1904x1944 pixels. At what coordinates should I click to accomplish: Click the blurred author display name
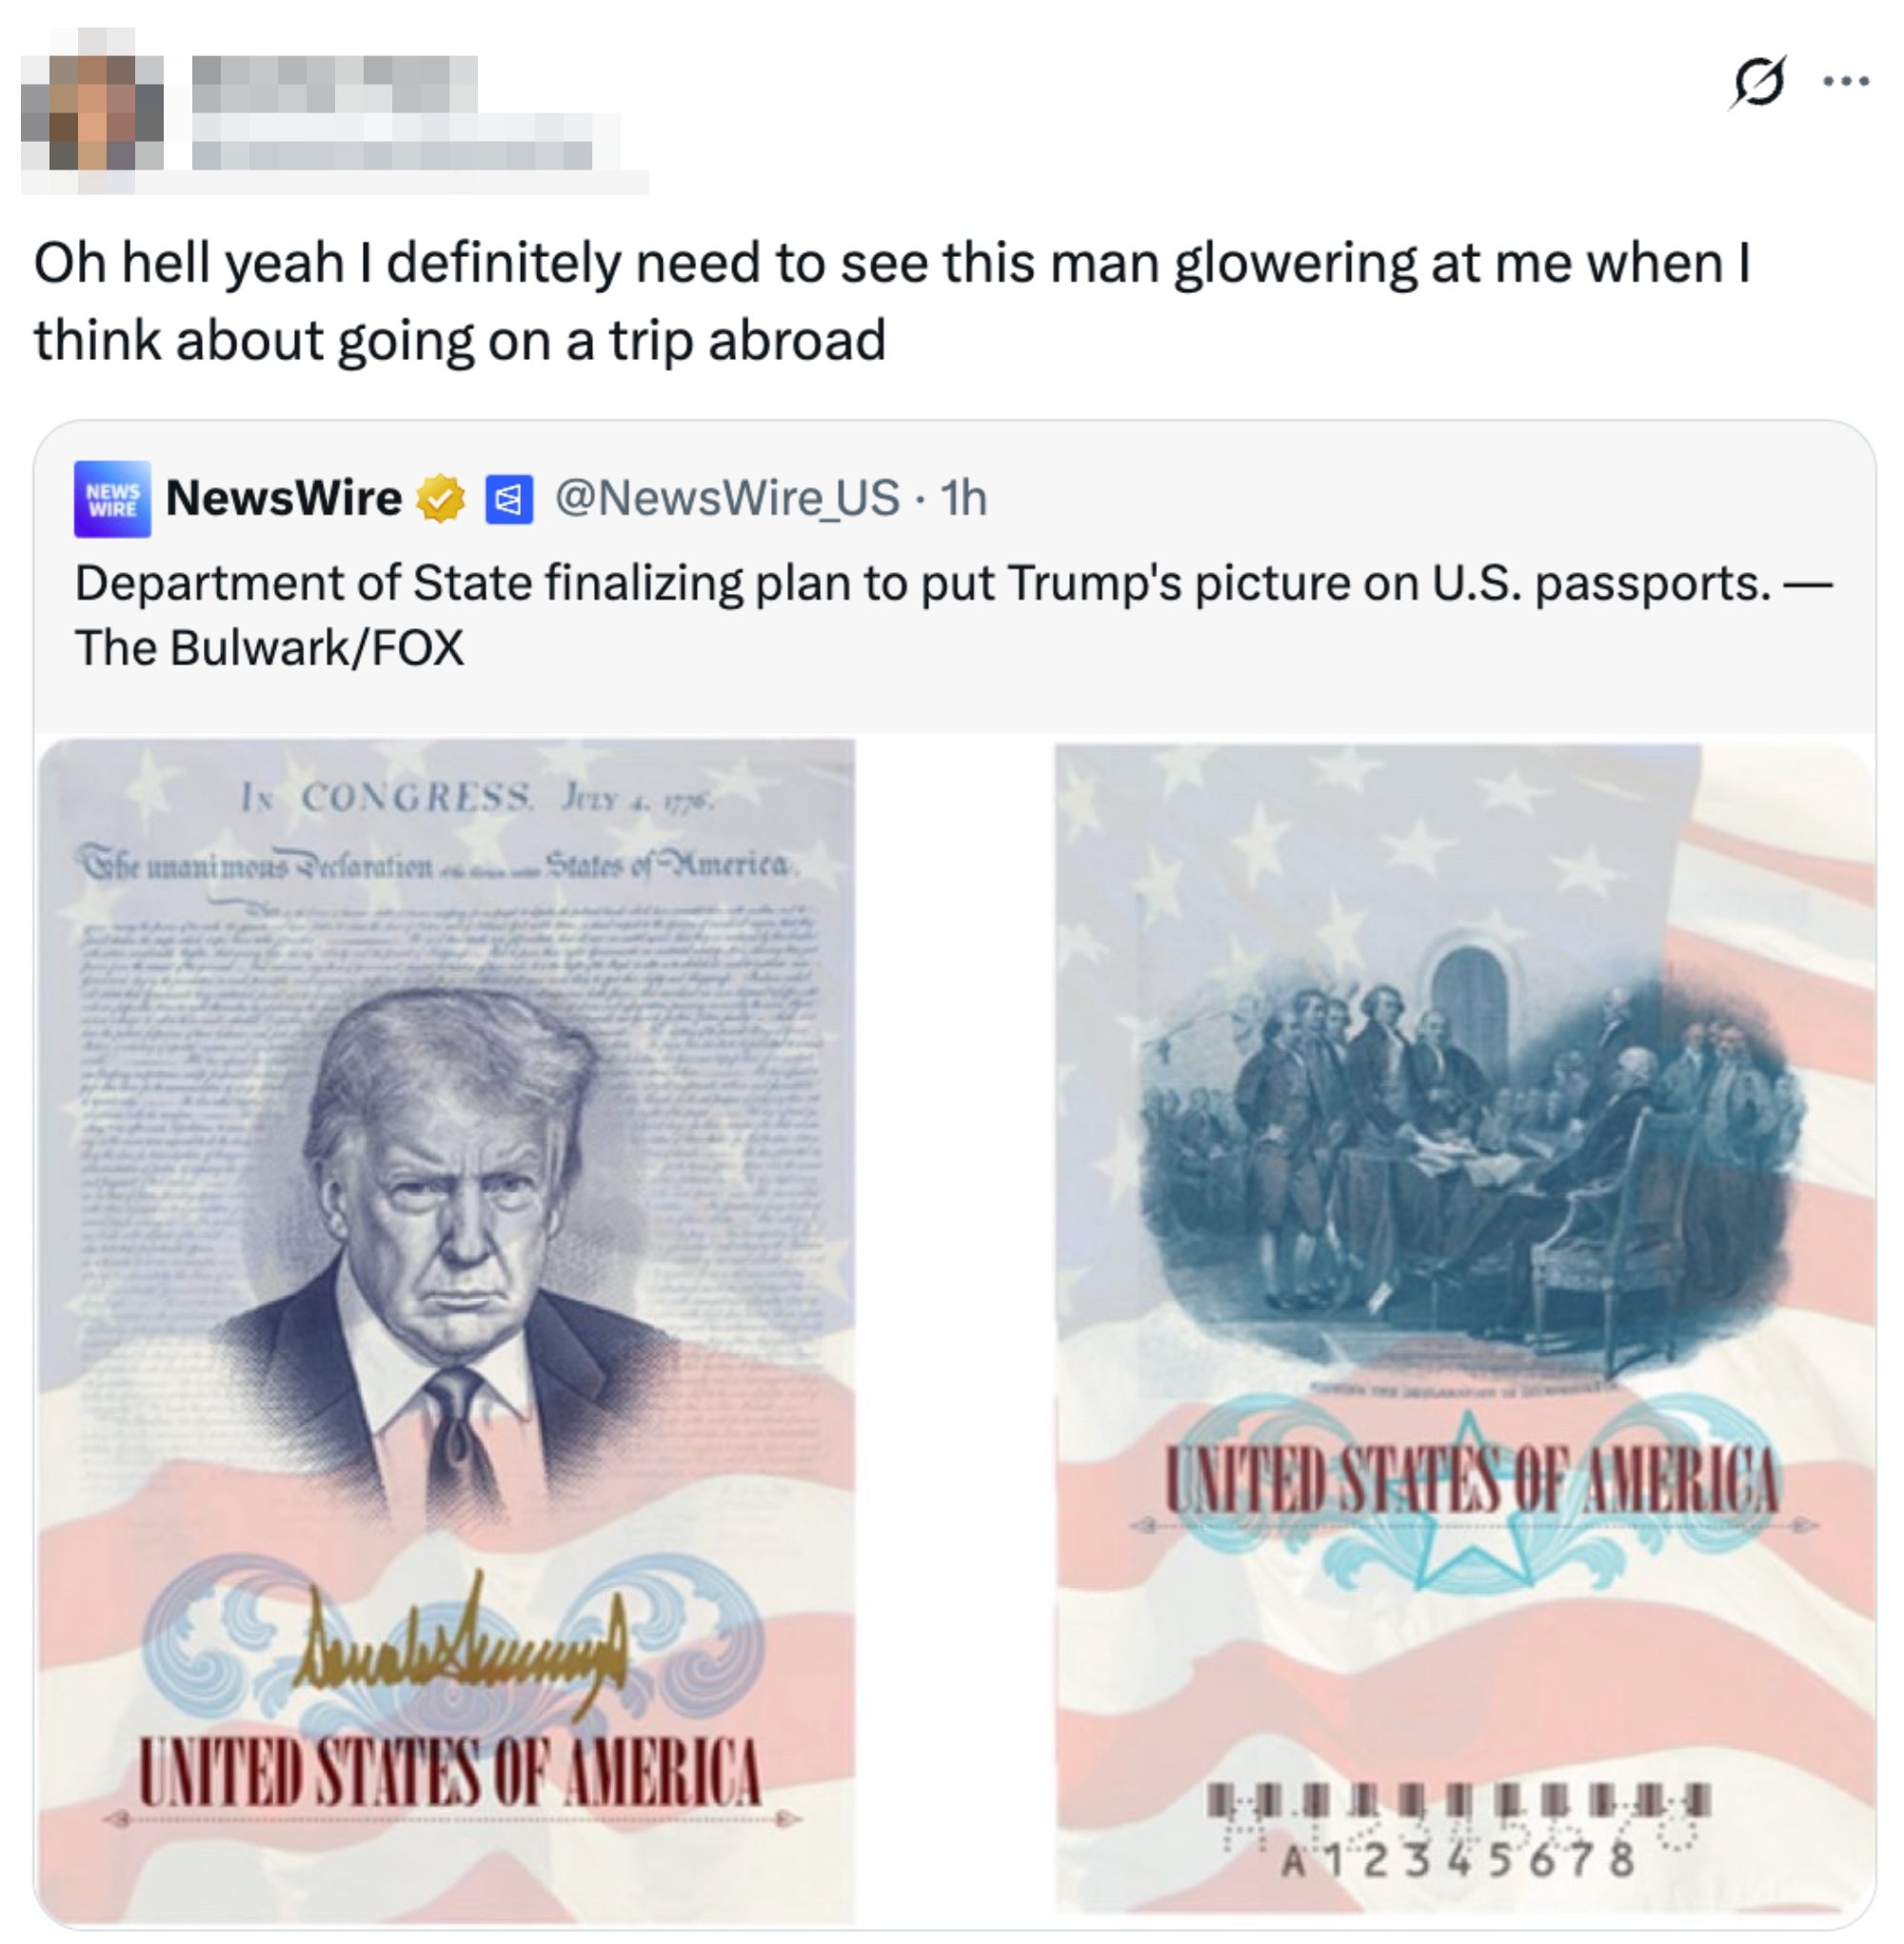334,83
